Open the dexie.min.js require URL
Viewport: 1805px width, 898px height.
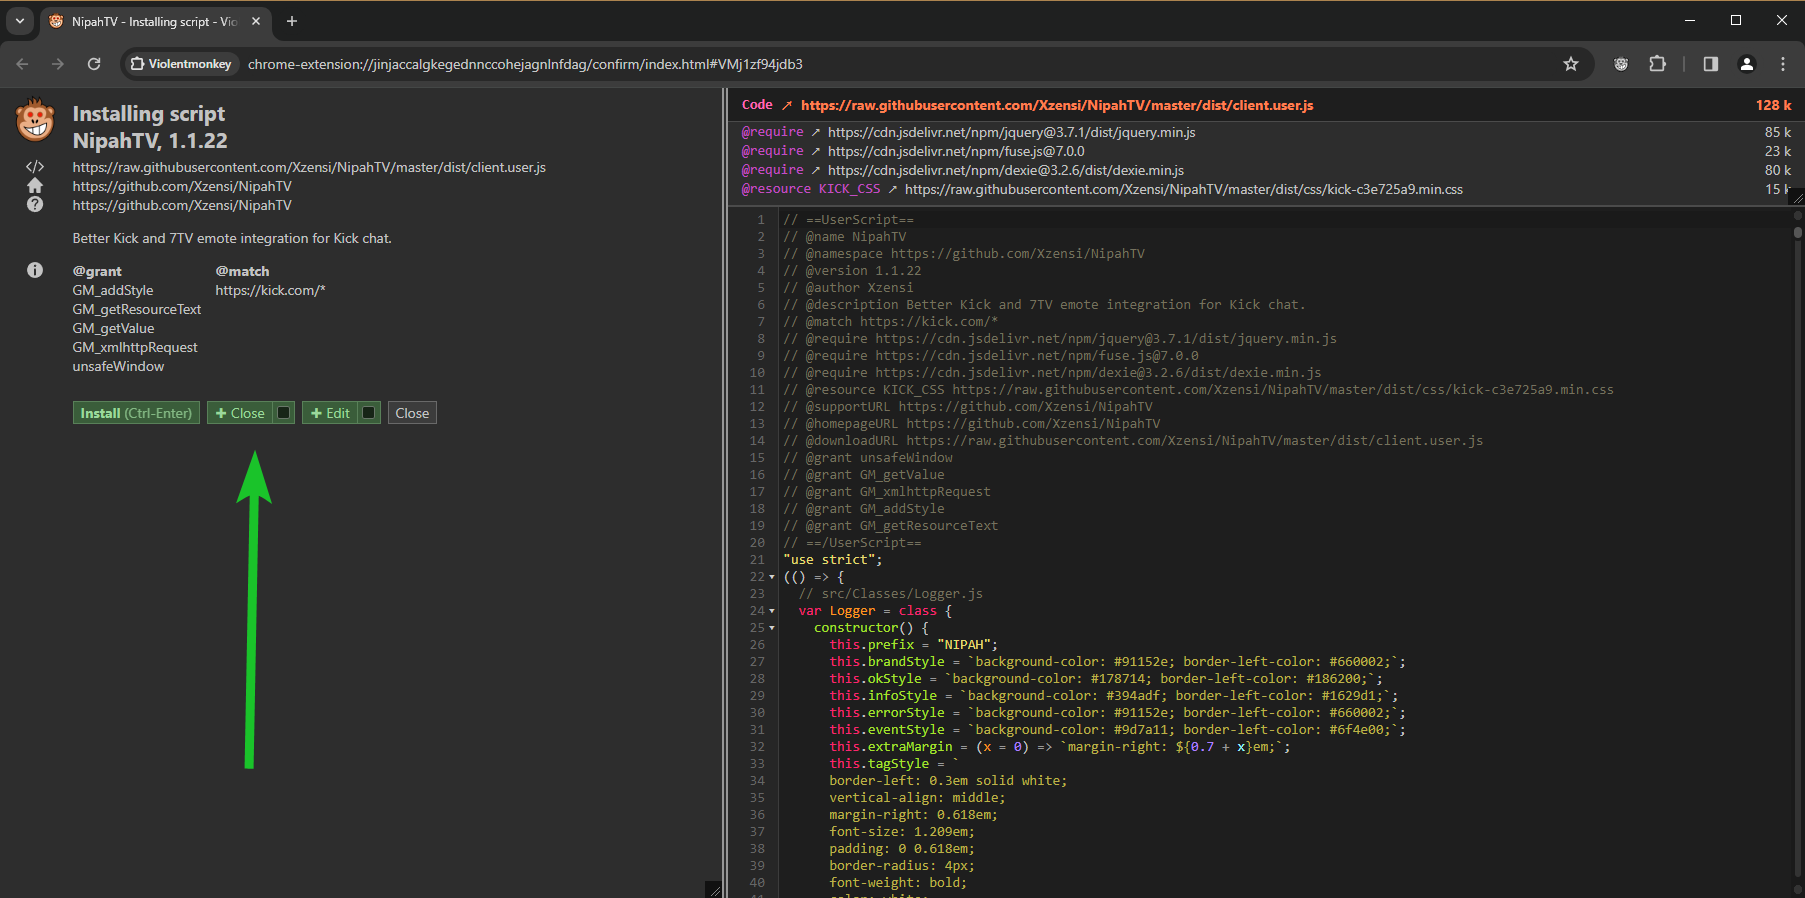1006,170
